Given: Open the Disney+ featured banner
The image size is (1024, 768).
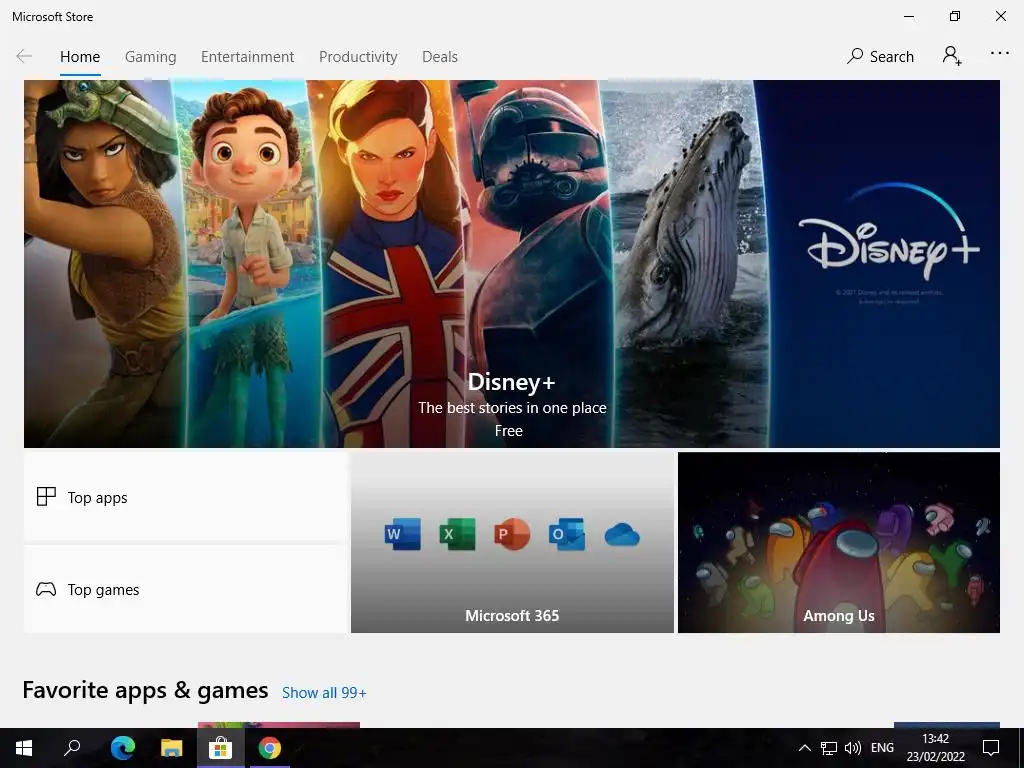Looking at the screenshot, I should (x=511, y=264).
